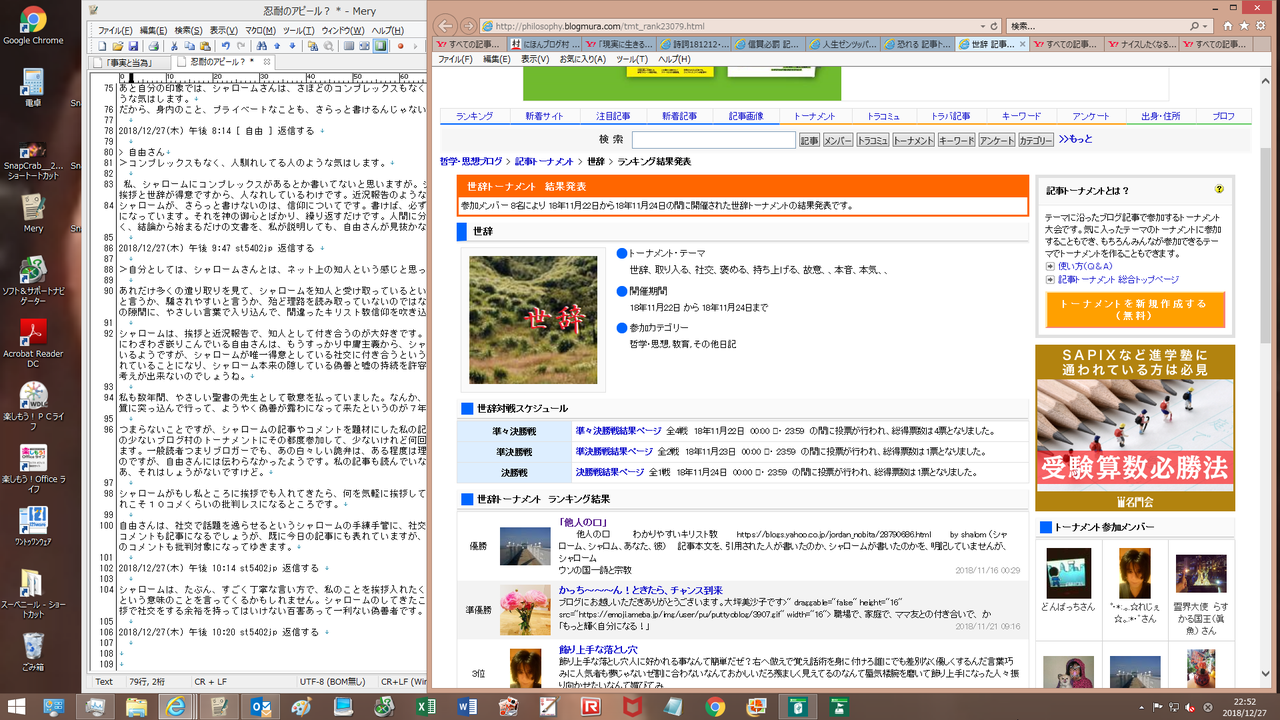Click the Cut scissors icon in Mery

click(174, 46)
